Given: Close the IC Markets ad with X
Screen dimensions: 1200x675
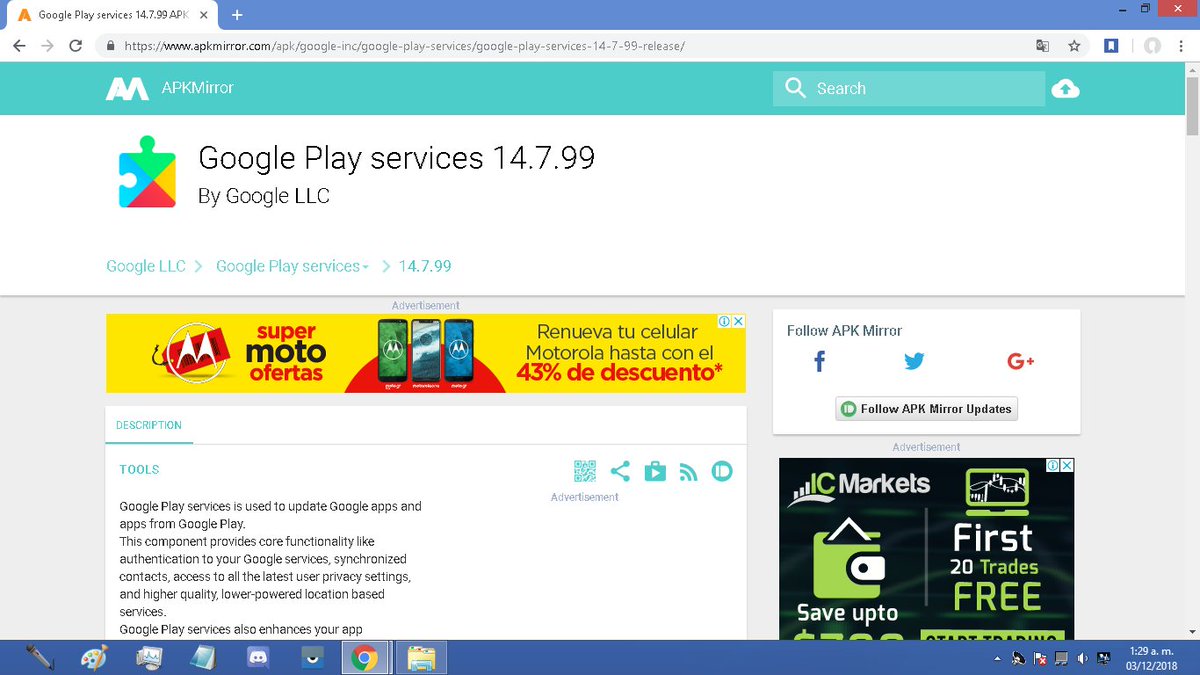Looking at the screenshot, I should pyautogui.click(x=1067, y=465).
